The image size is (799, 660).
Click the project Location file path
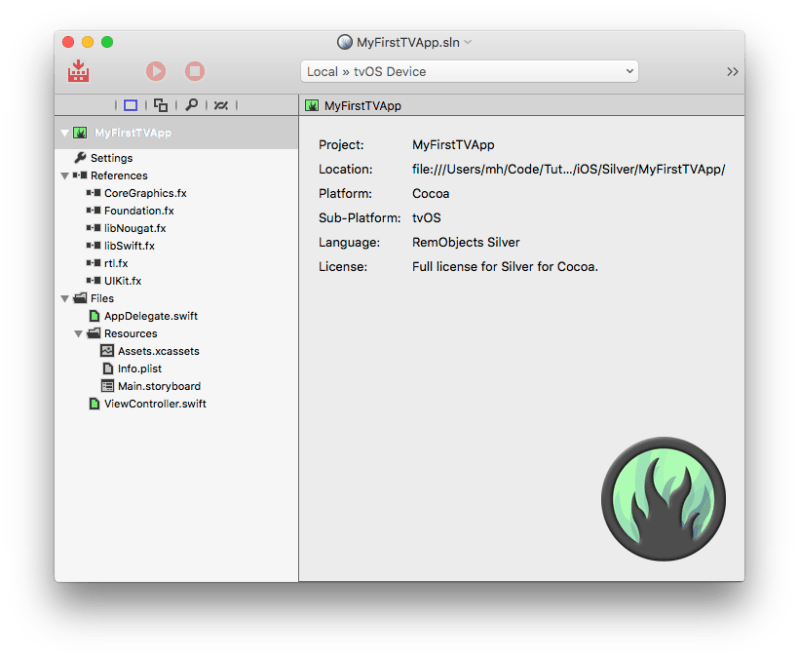tap(569, 169)
